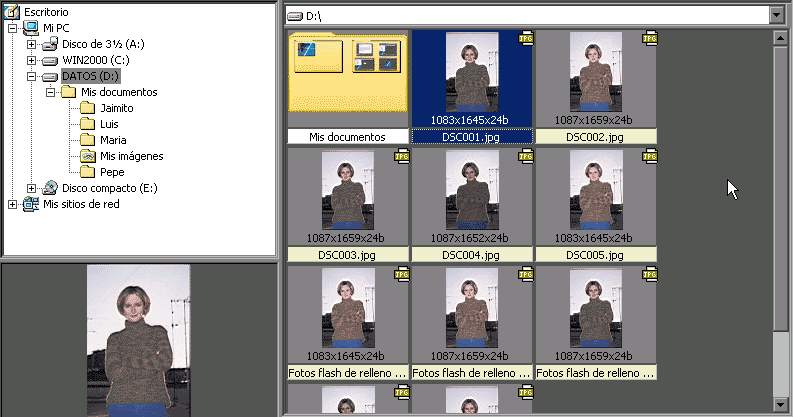Screen dimensions: 793x417
Task: Click the Mis documentos caption under folder thumbnail
Action: (348, 136)
